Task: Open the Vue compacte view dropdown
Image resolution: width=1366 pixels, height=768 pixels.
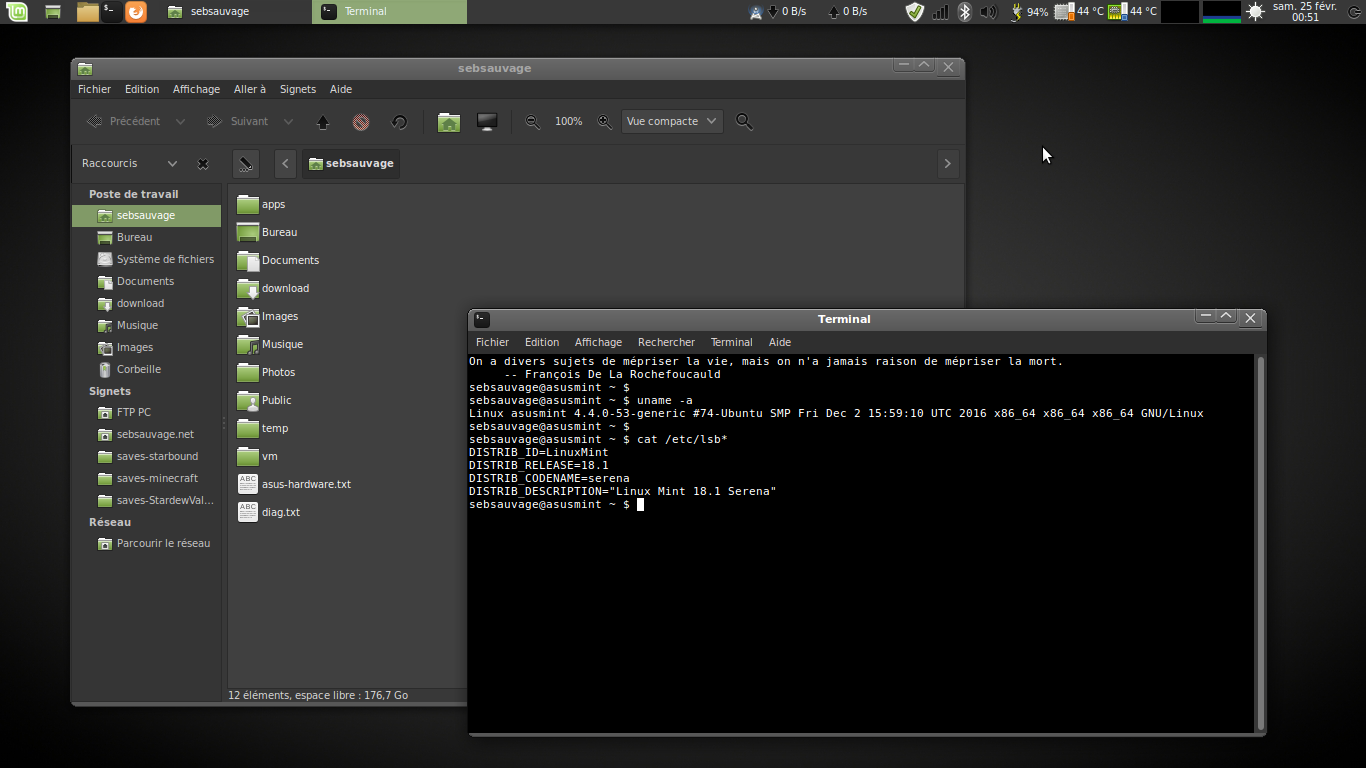Action: [x=671, y=122]
